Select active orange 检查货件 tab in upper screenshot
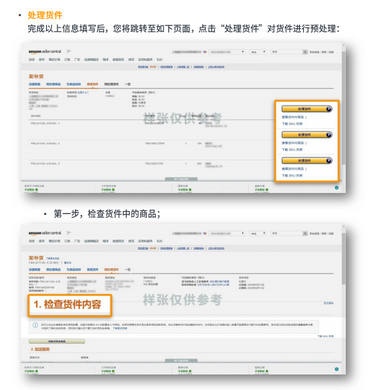Viewport: 386px width, 390px height. pyautogui.click(x=92, y=84)
